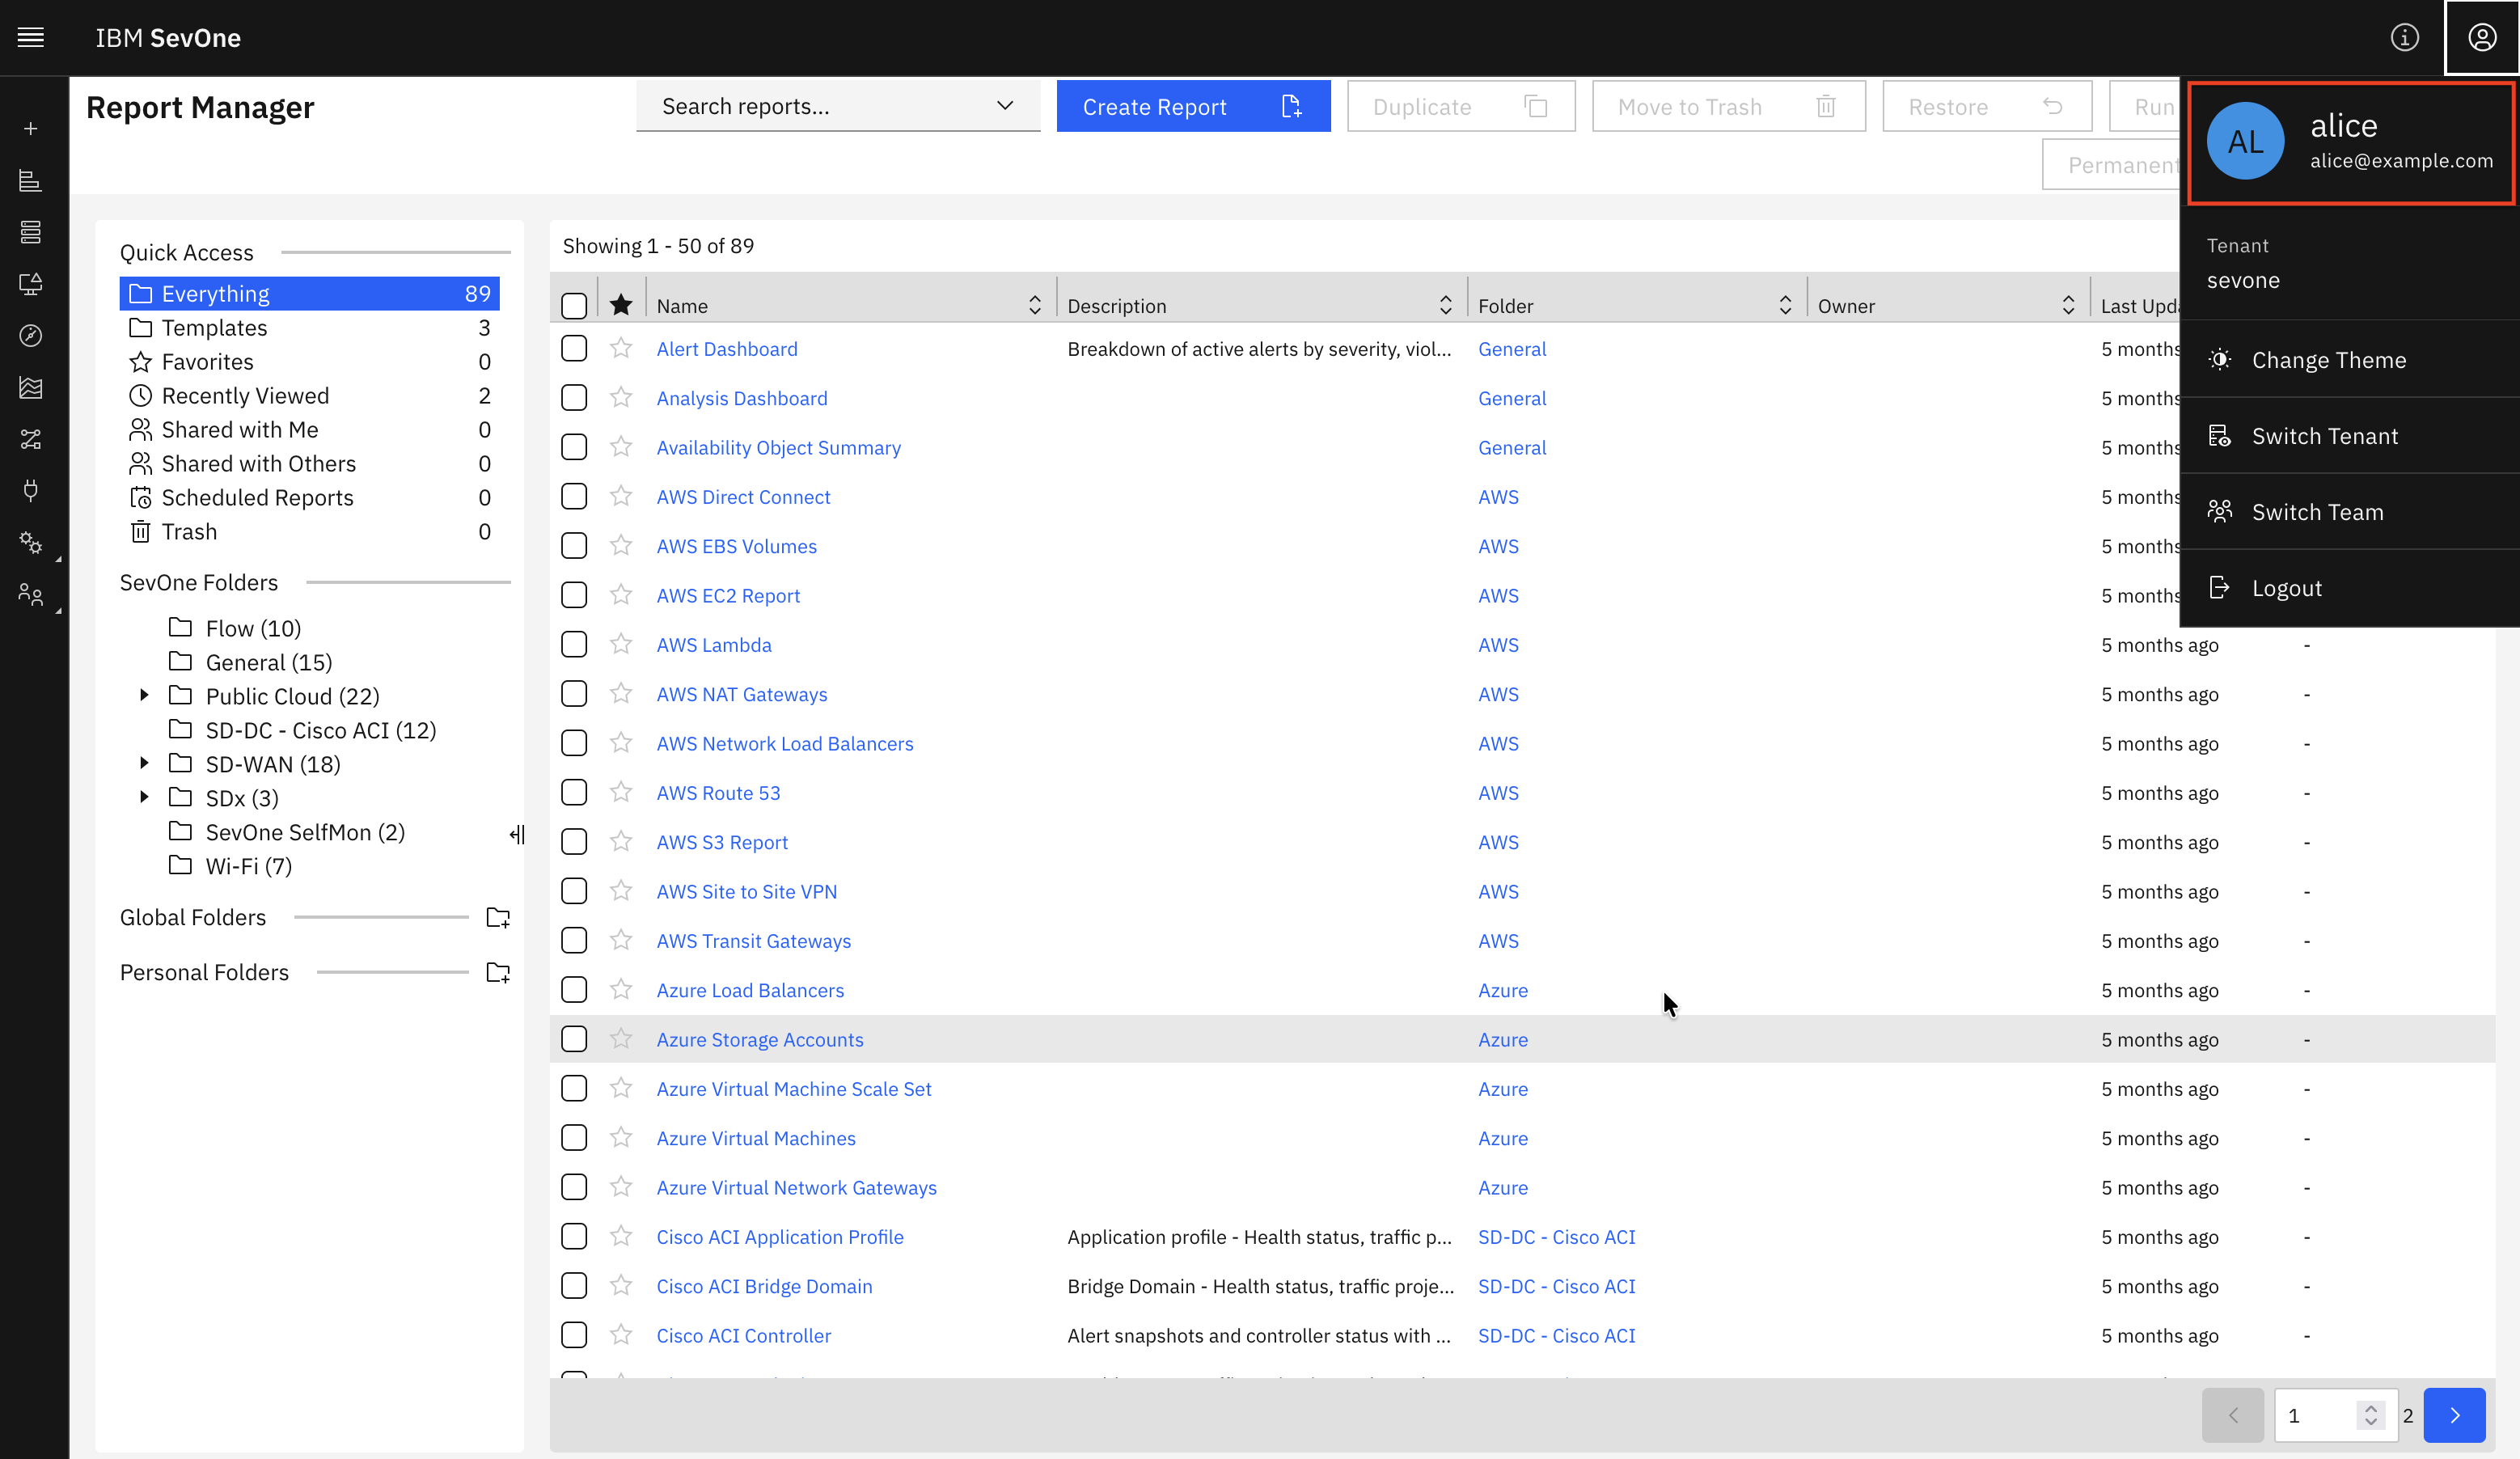Collapse the folder side panel
The width and height of the screenshot is (2520, 1459).
coord(517,834)
